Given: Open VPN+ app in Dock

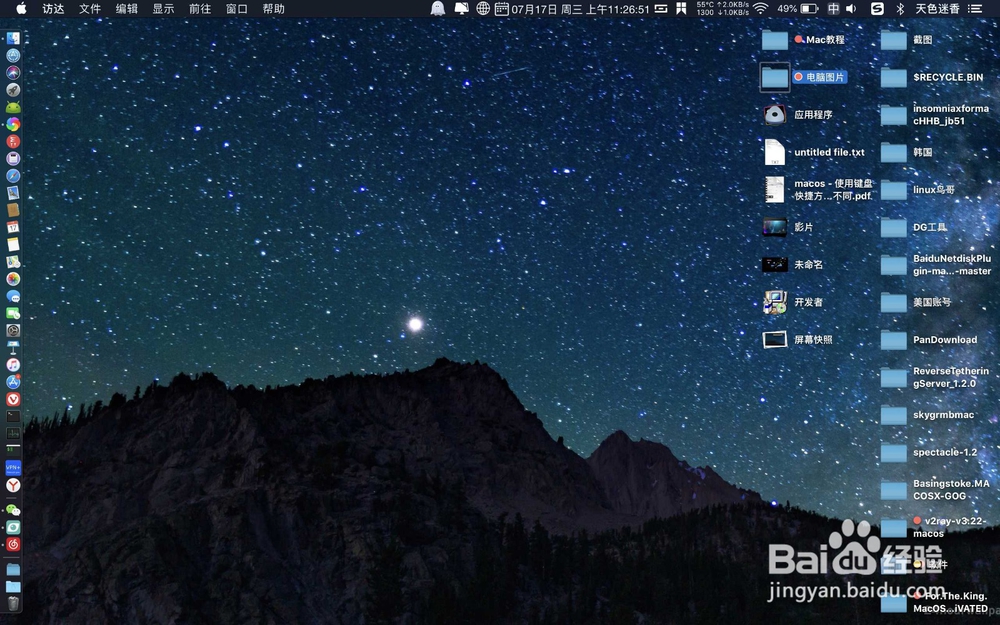Looking at the screenshot, I should pos(13,468).
